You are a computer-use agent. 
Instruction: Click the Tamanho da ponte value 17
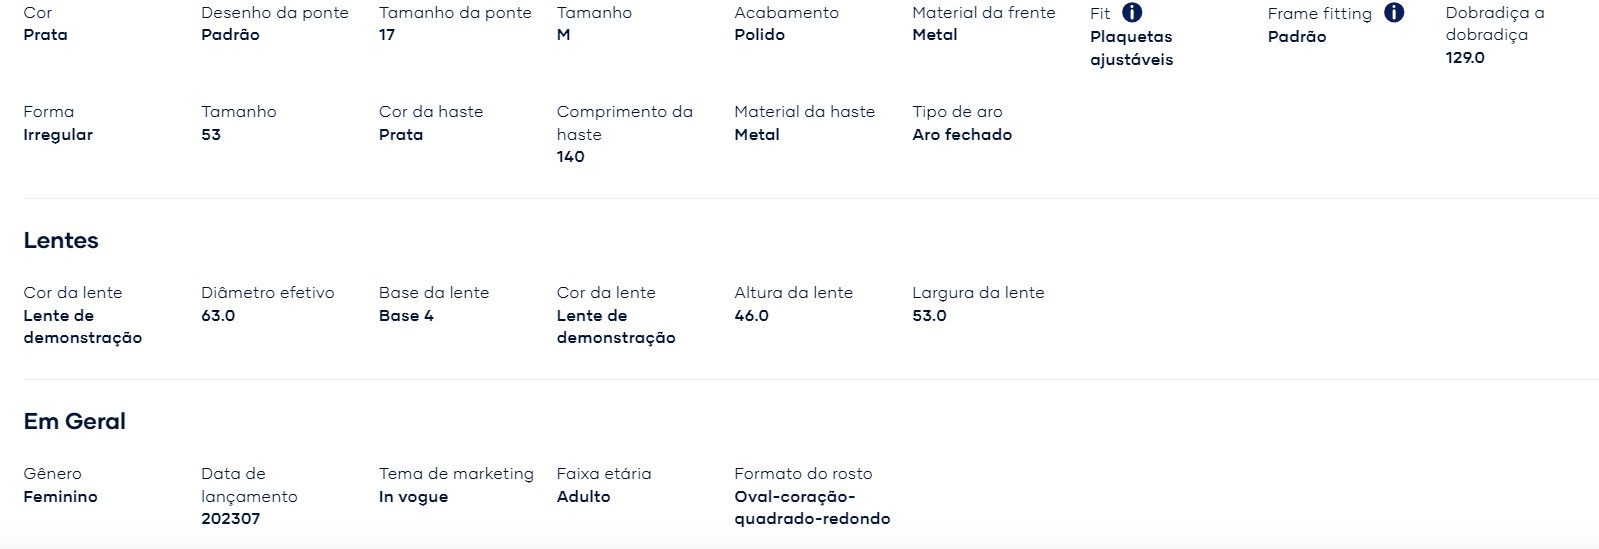387,35
